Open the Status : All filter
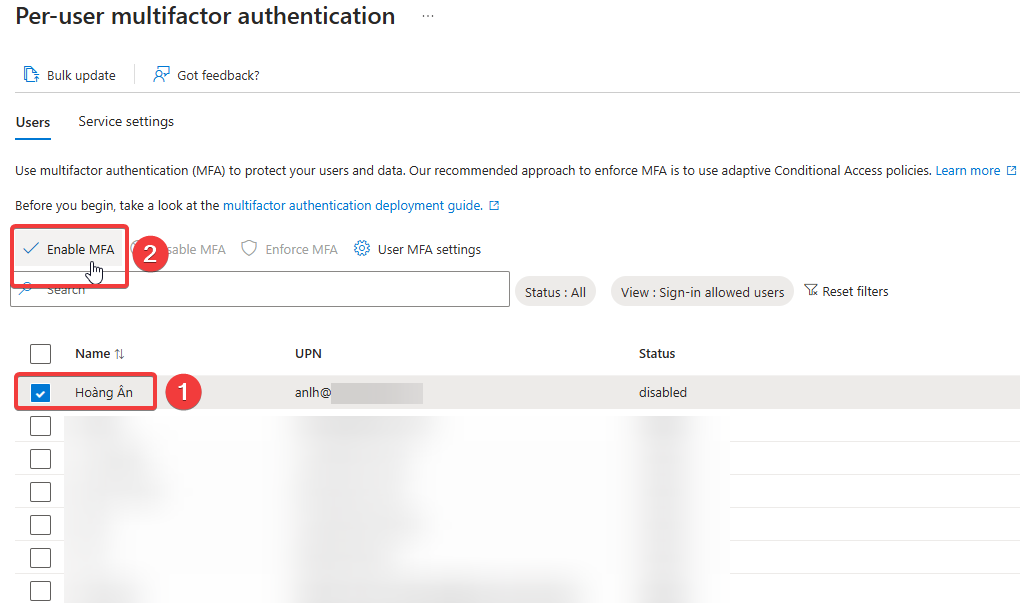 coord(555,292)
